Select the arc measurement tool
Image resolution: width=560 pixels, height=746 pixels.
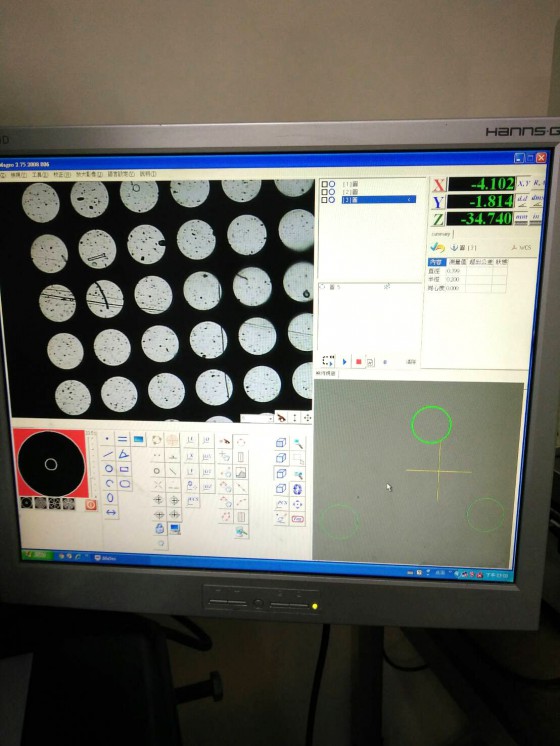(109, 483)
